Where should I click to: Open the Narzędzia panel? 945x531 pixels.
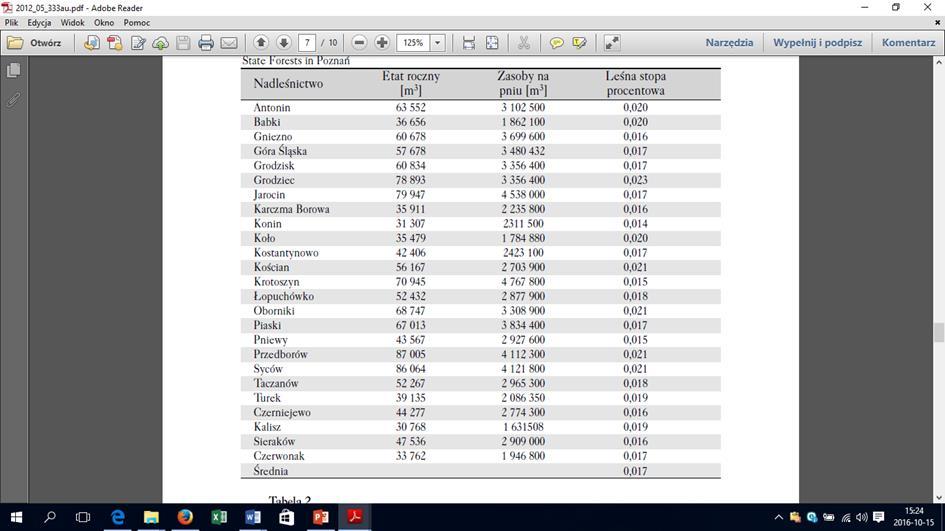pyautogui.click(x=729, y=43)
